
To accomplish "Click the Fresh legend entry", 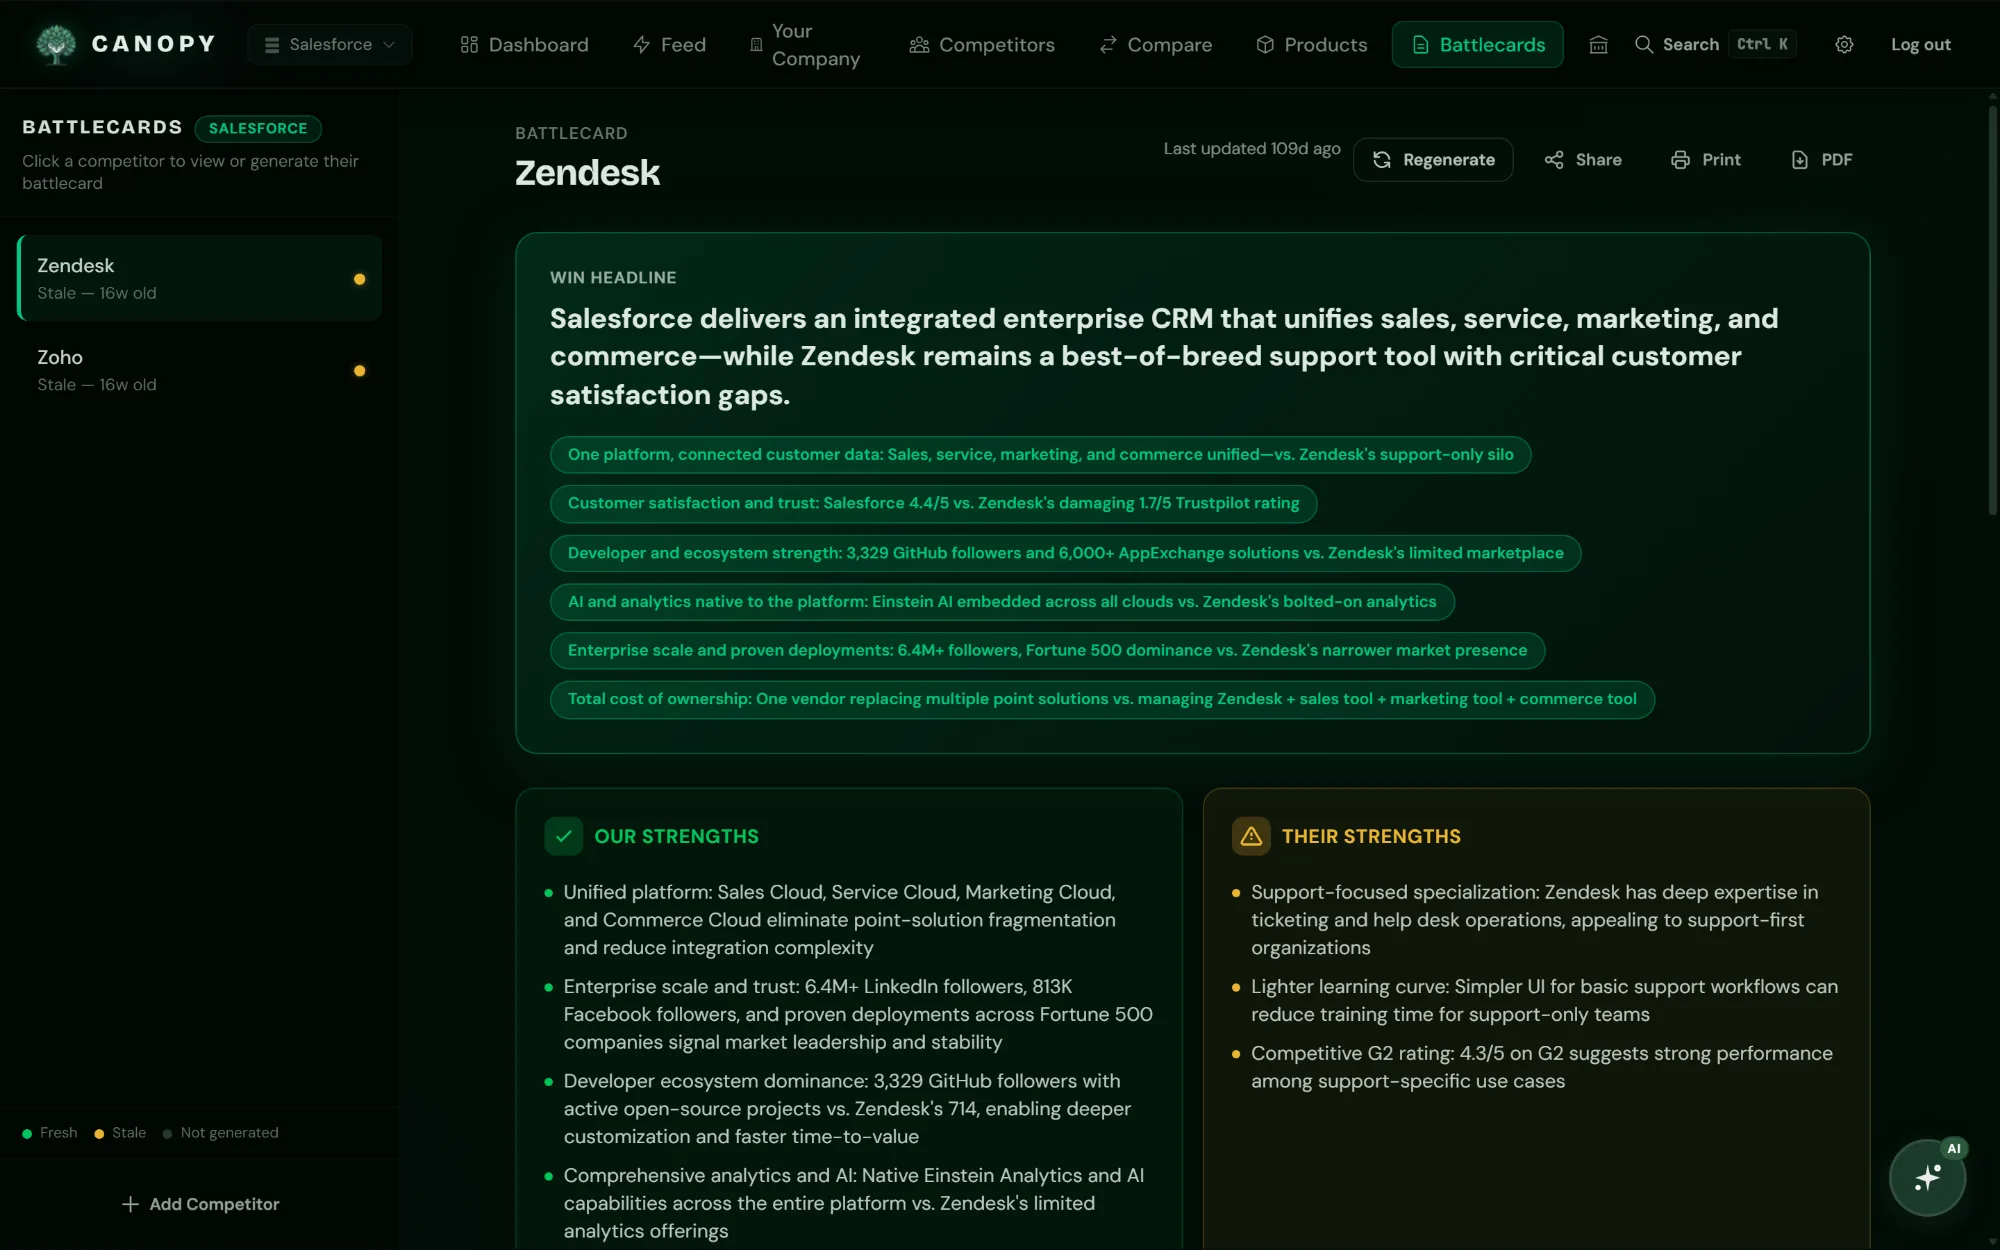I will click(x=50, y=1133).
